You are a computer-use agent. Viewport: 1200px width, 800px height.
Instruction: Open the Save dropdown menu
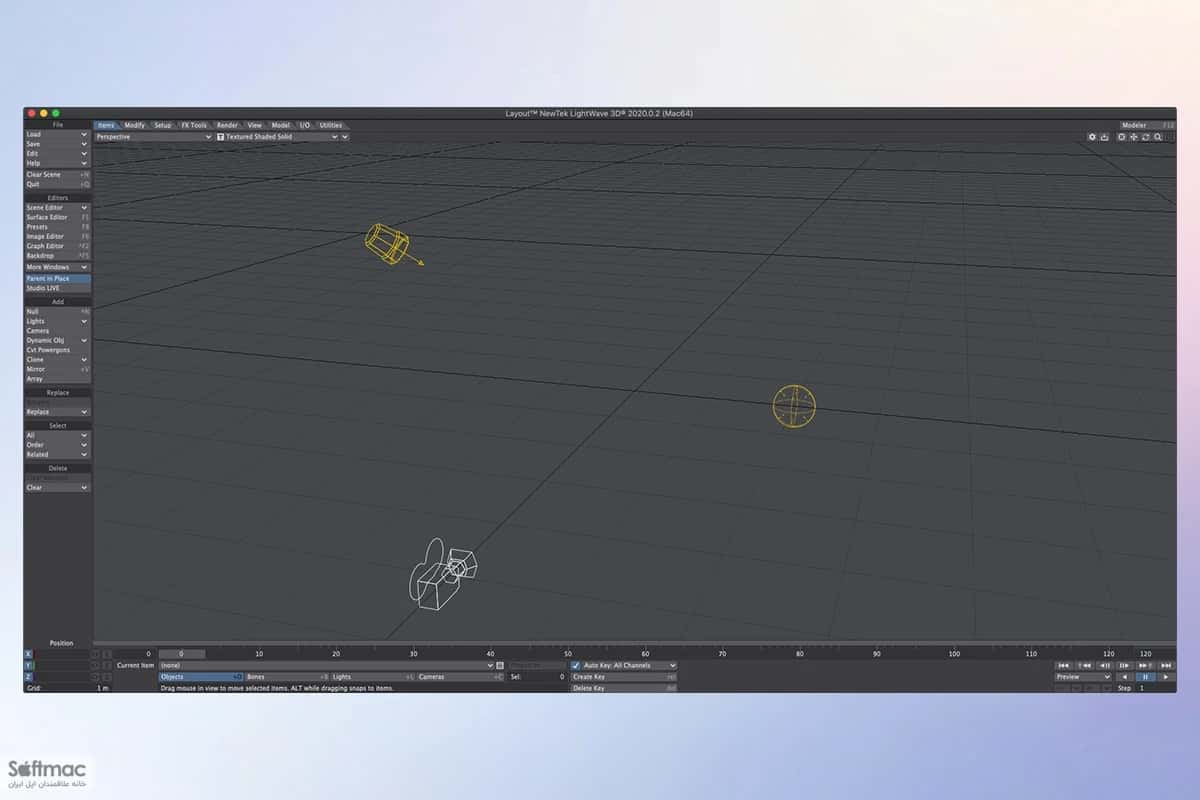tap(57, 144)
